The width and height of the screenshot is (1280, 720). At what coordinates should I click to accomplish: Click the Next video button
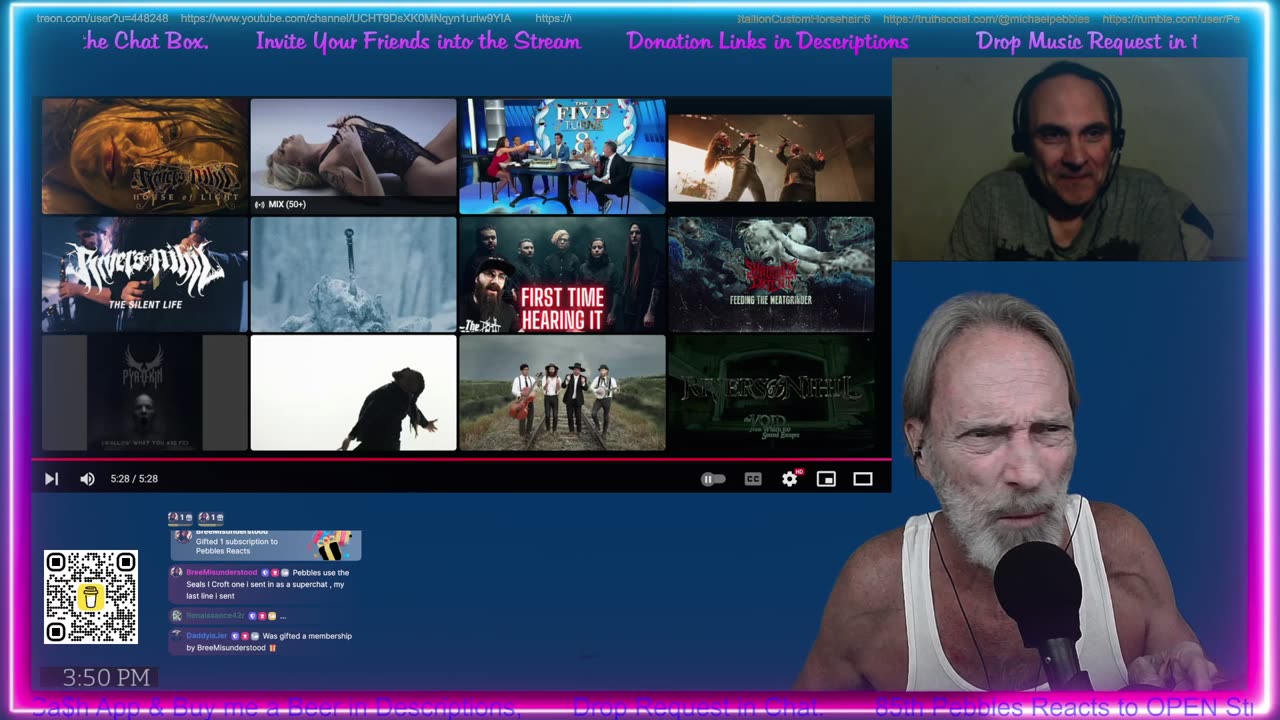[51, 479]
